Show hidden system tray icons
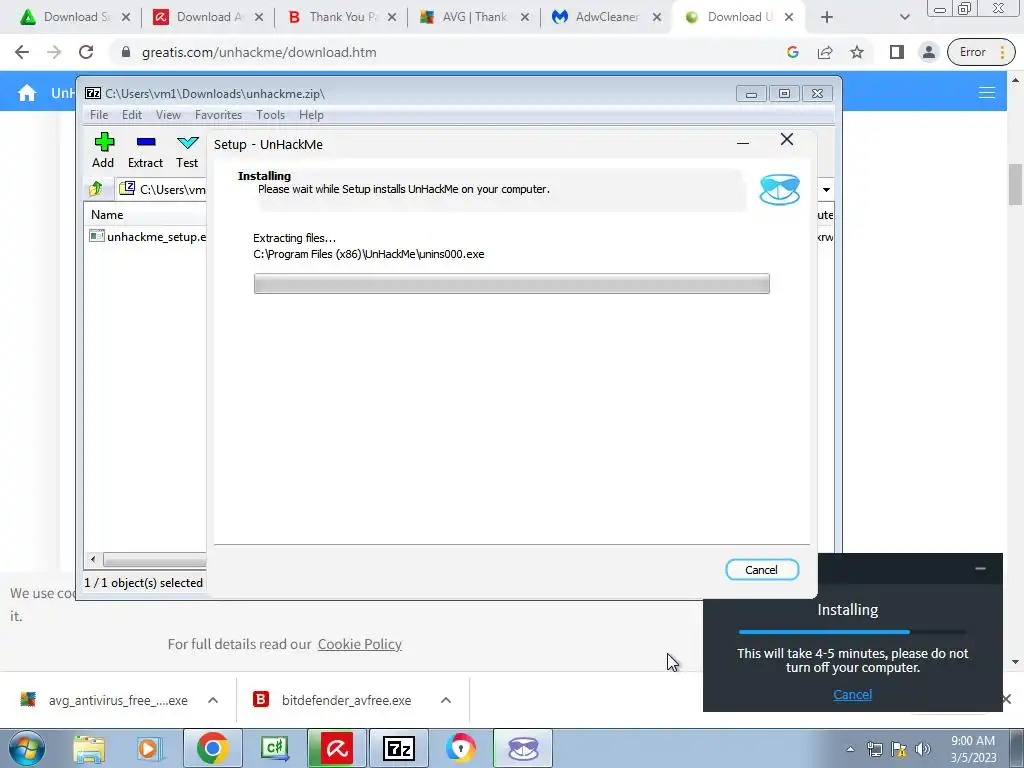The width and height of the screenshot is (1024, 768). 850,749
